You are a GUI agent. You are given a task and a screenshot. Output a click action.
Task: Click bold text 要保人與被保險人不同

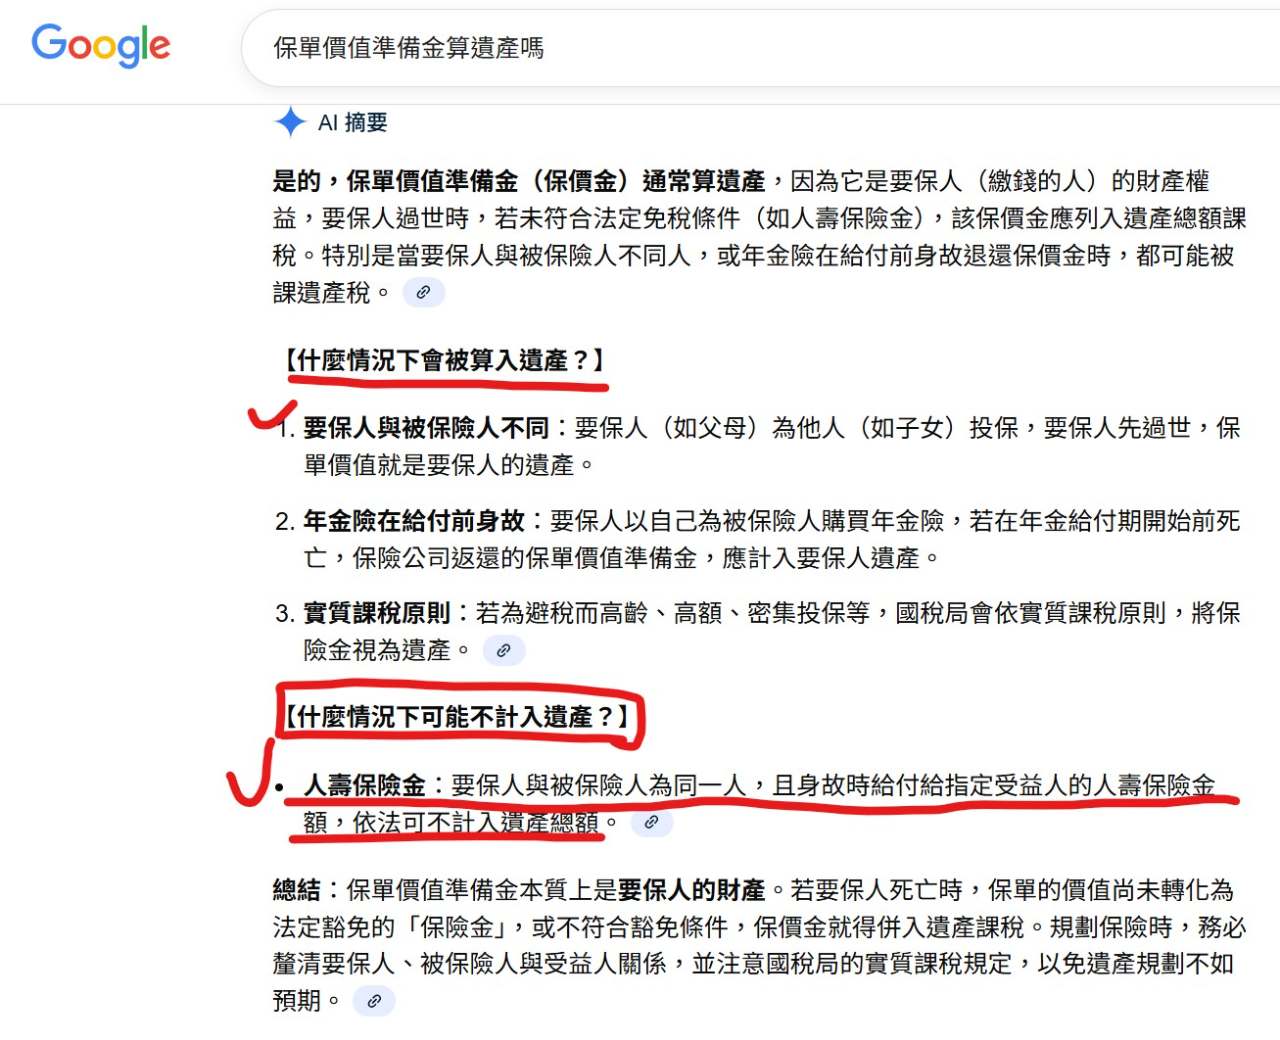[x=426, y=428]
